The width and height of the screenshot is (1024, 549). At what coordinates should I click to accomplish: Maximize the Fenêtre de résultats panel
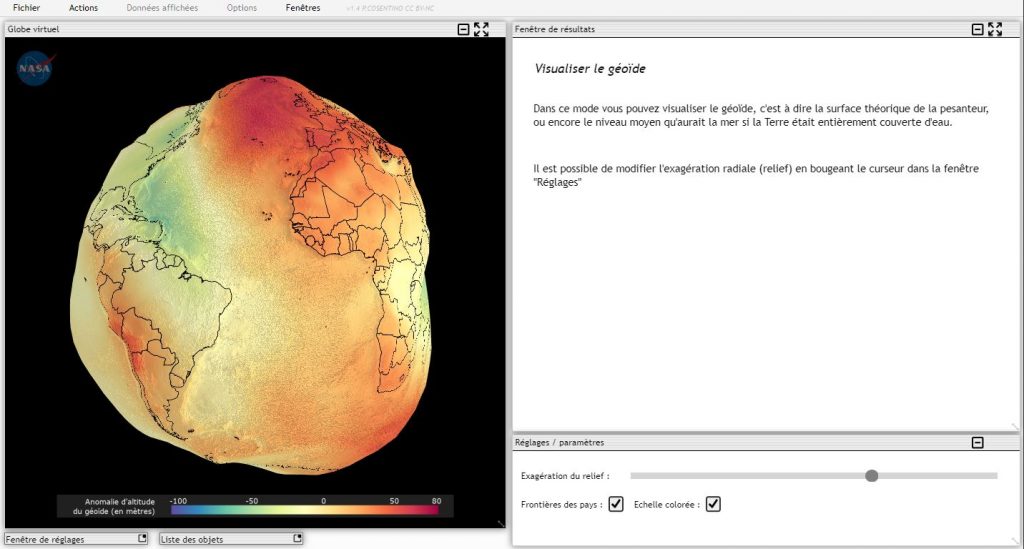(995, 30)
